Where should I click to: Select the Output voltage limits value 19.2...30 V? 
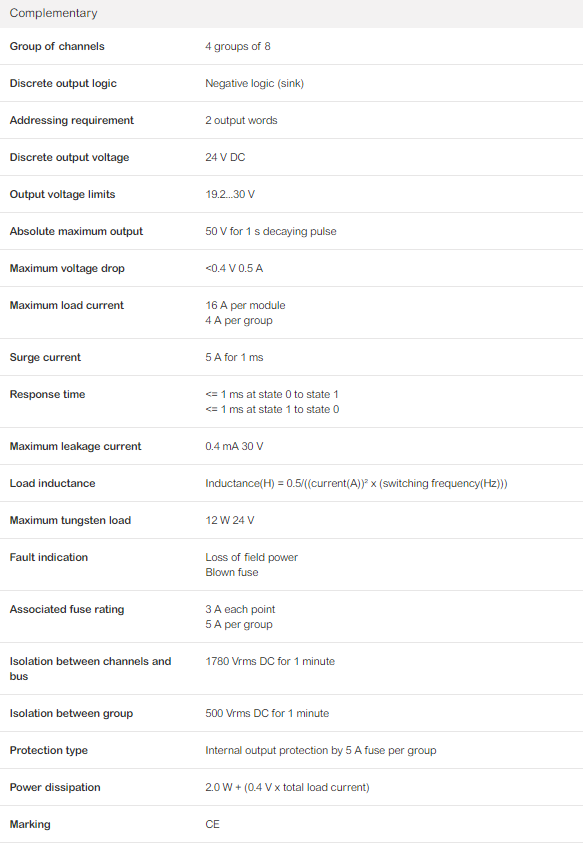[x=230, y=194]
